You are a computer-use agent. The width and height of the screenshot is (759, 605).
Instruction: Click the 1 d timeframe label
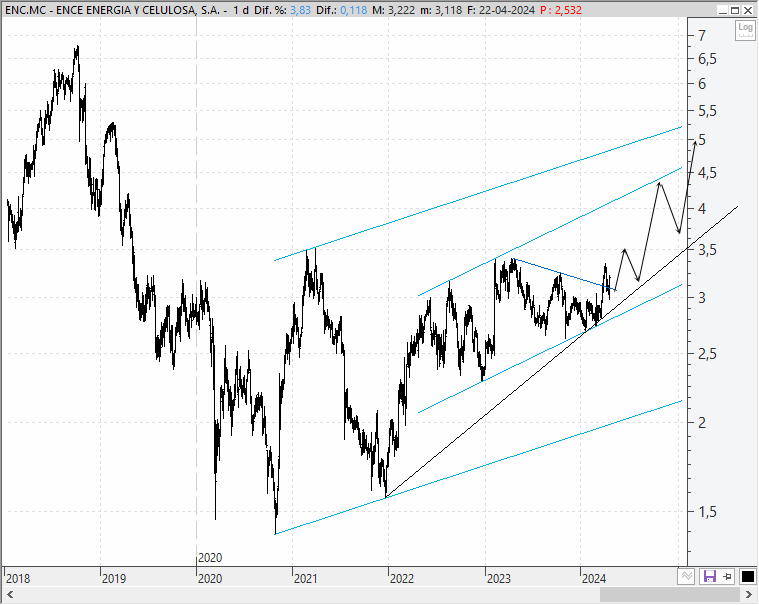[x=241, y=10]
